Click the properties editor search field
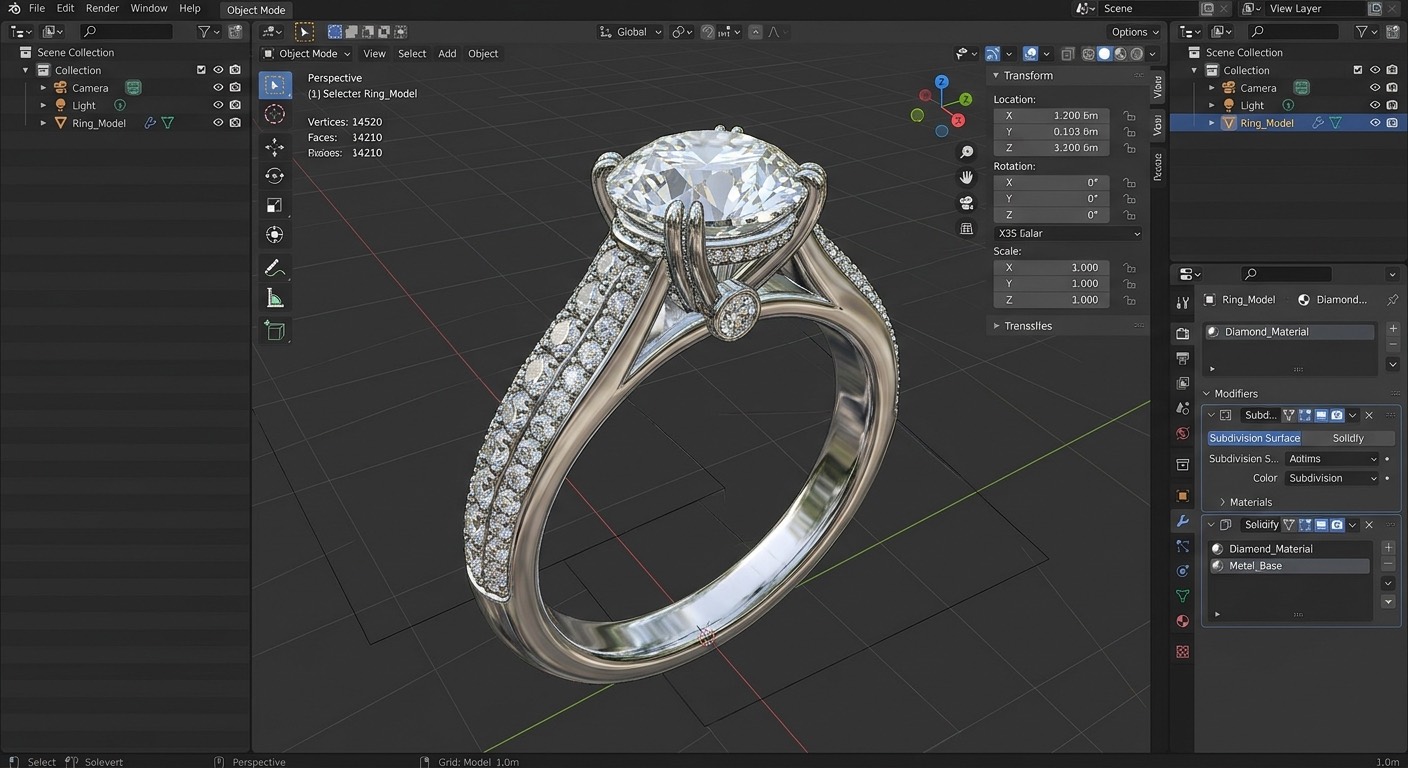Screen dimensions: 1408x768 (1285, 274)
